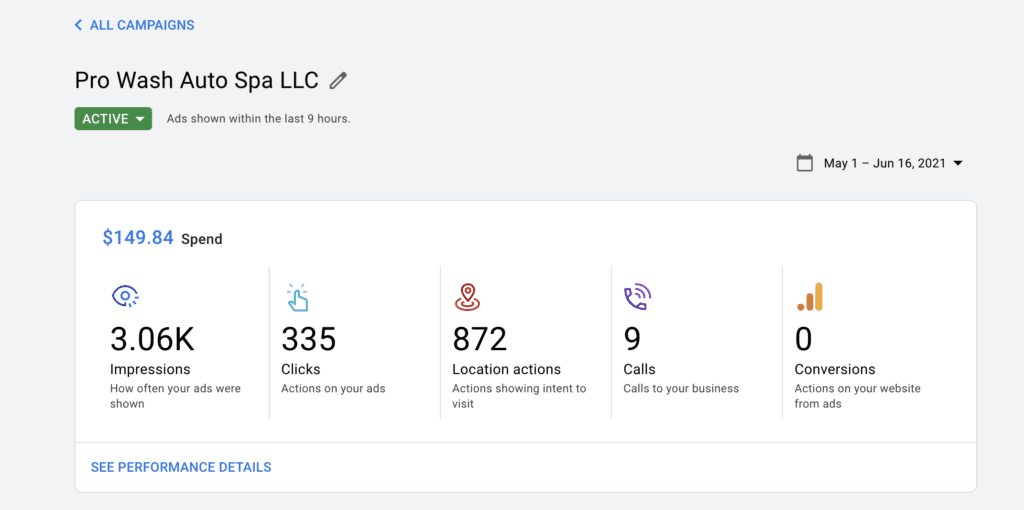Image resolution: width=1024 pixels, height=510 pixels.
Task: Open See Performance Details
Action: click(181, 468)
